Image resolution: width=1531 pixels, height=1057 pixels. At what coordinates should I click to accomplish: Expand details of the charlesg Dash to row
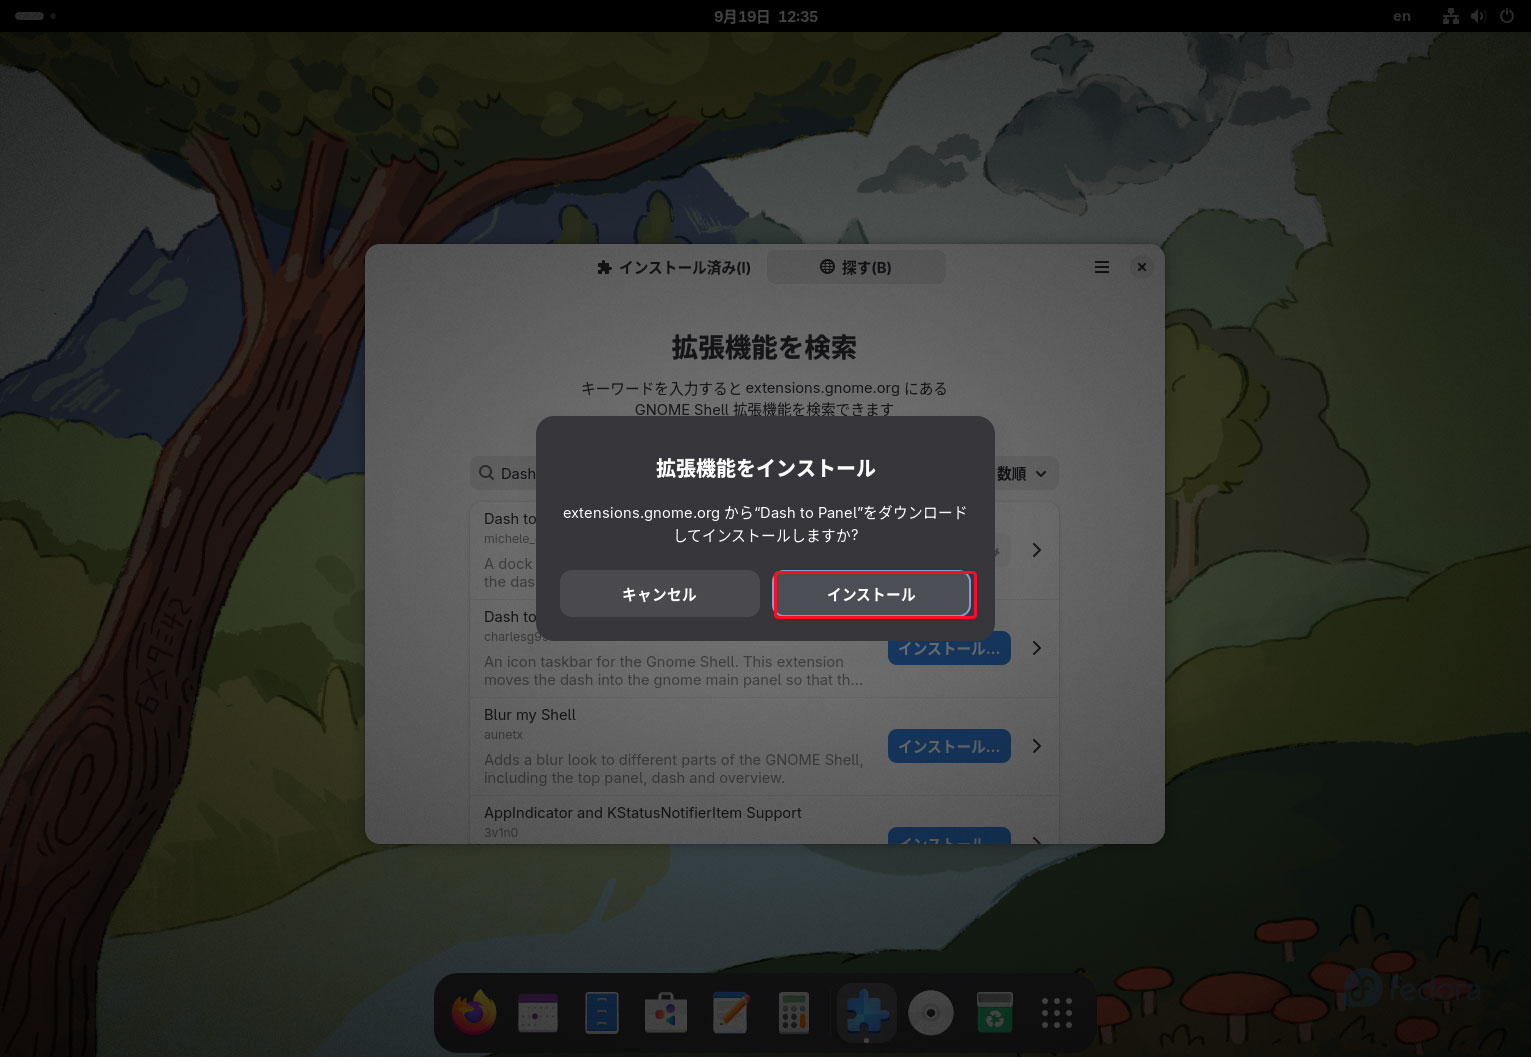click(1037, 648)
